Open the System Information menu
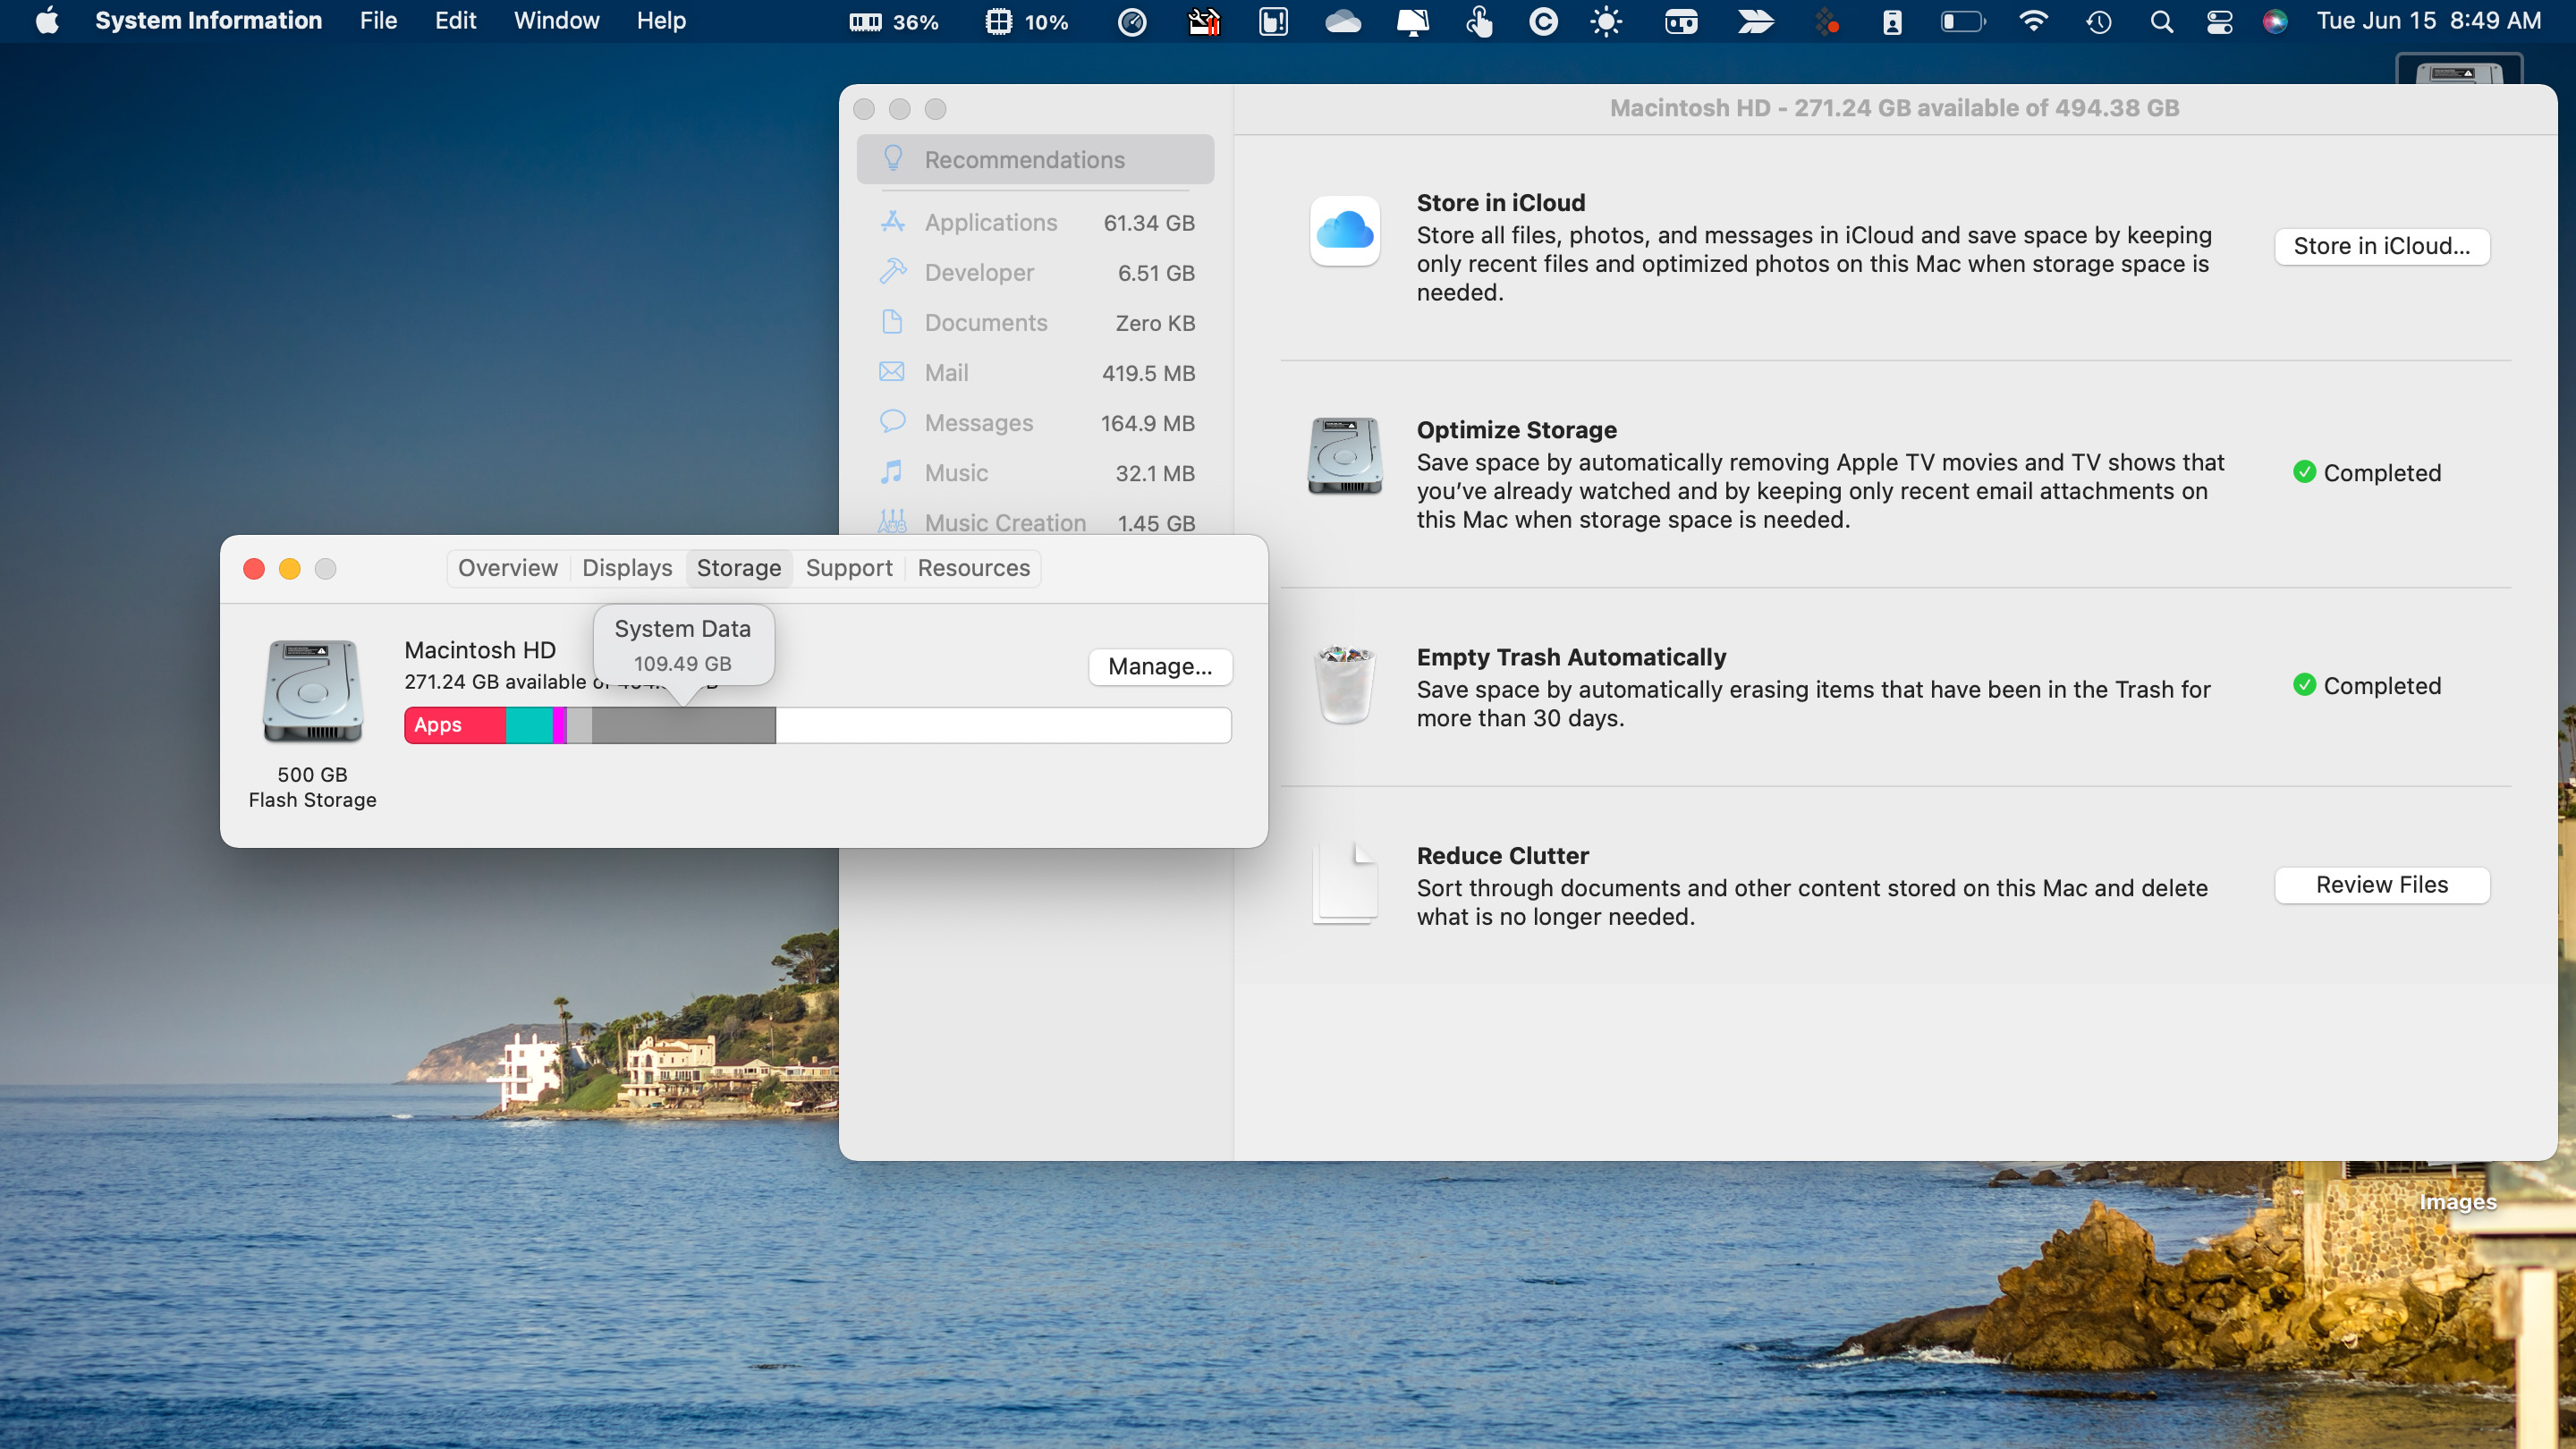This screenshot has height=1449, width=2576. 208,21
